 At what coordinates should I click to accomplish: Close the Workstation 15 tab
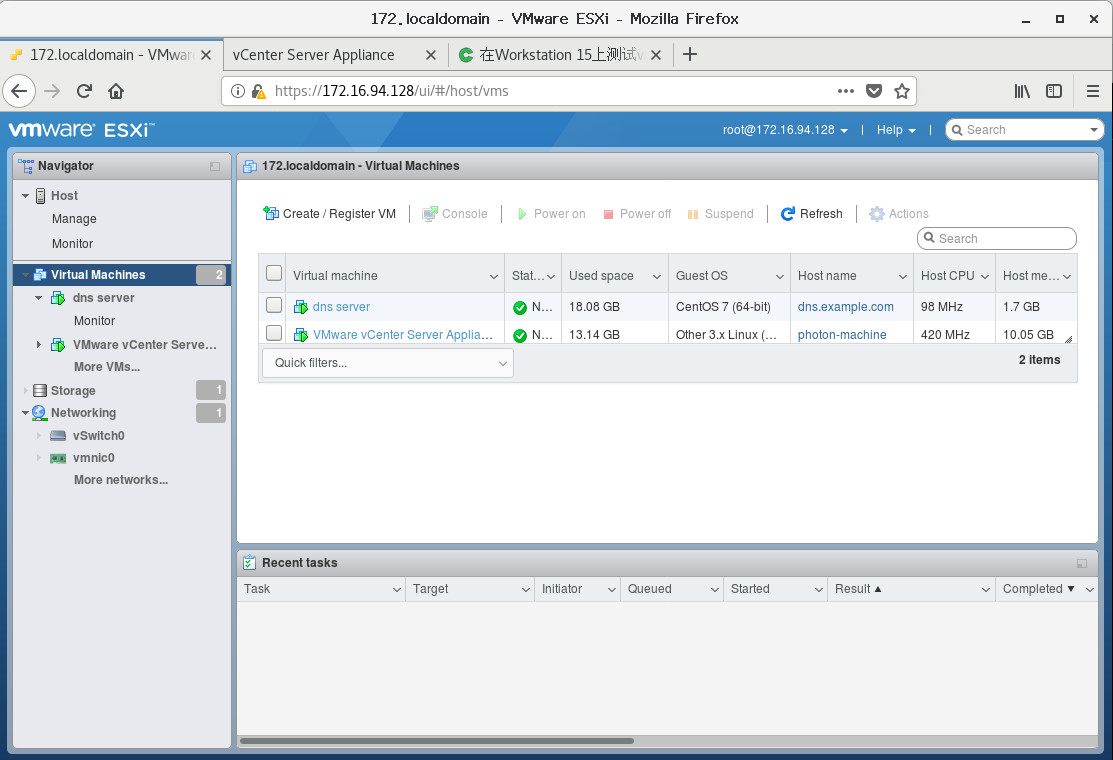pyautogui.click(x=656, y=55)
